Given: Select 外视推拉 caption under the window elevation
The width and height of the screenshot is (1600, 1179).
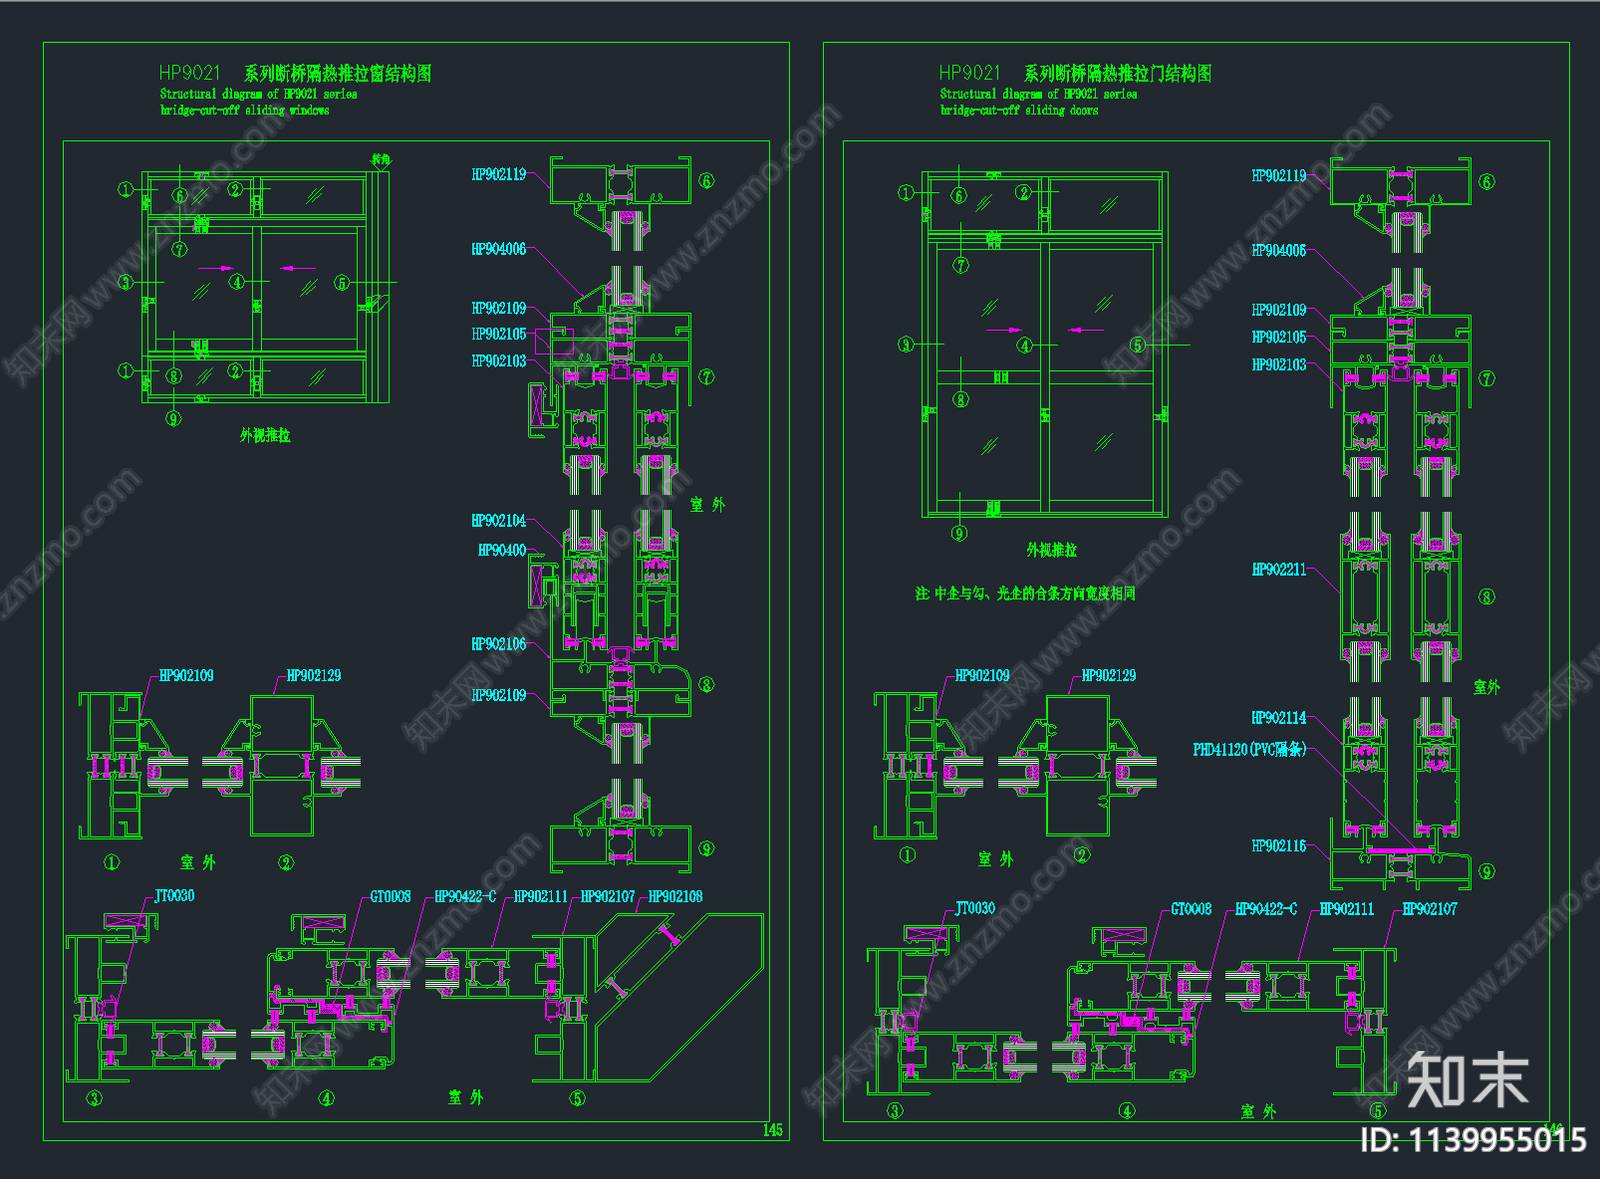Looking at the screenshot, I should (265, 435).
